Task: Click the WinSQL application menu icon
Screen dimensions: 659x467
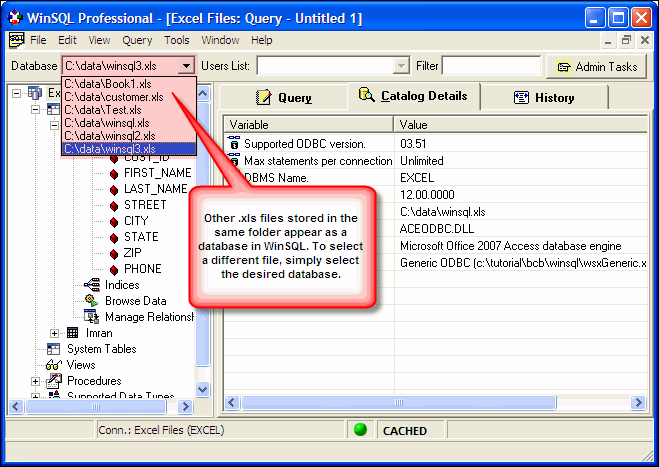Action: [x=16, y=40]
